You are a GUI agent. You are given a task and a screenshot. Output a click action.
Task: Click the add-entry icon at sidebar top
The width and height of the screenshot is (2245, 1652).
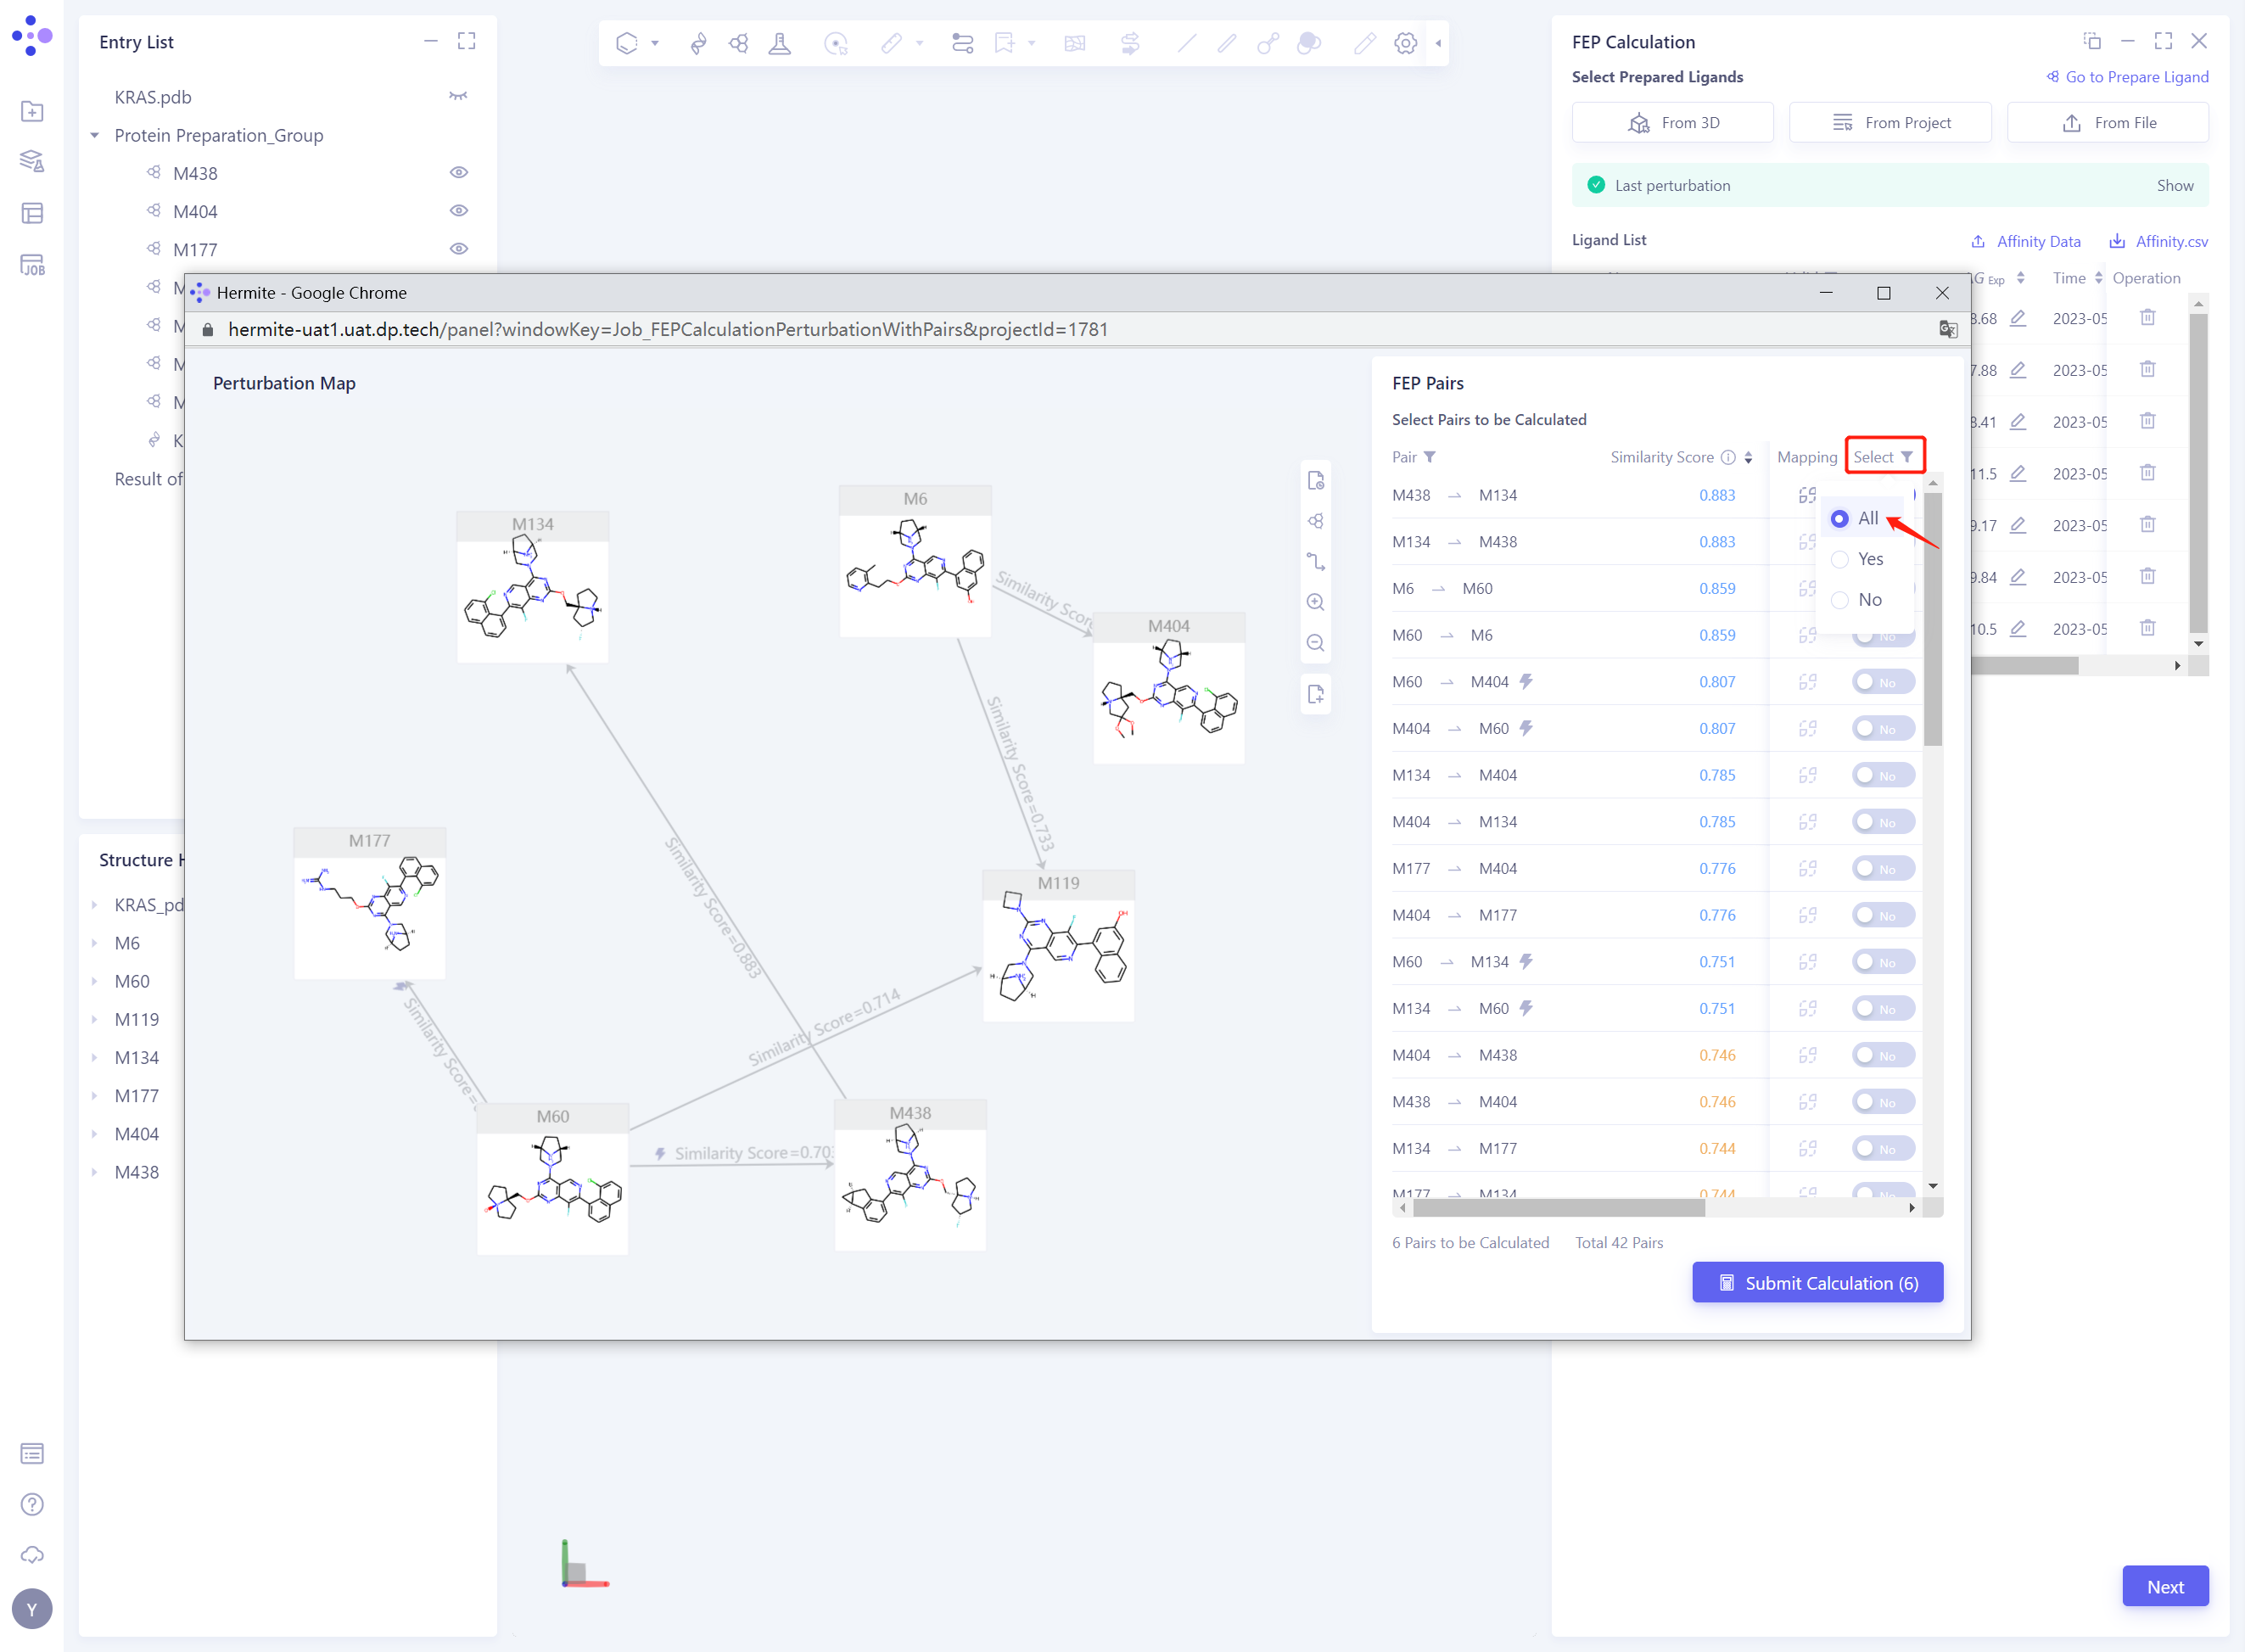pyautogui.click(x=33, y=111)
